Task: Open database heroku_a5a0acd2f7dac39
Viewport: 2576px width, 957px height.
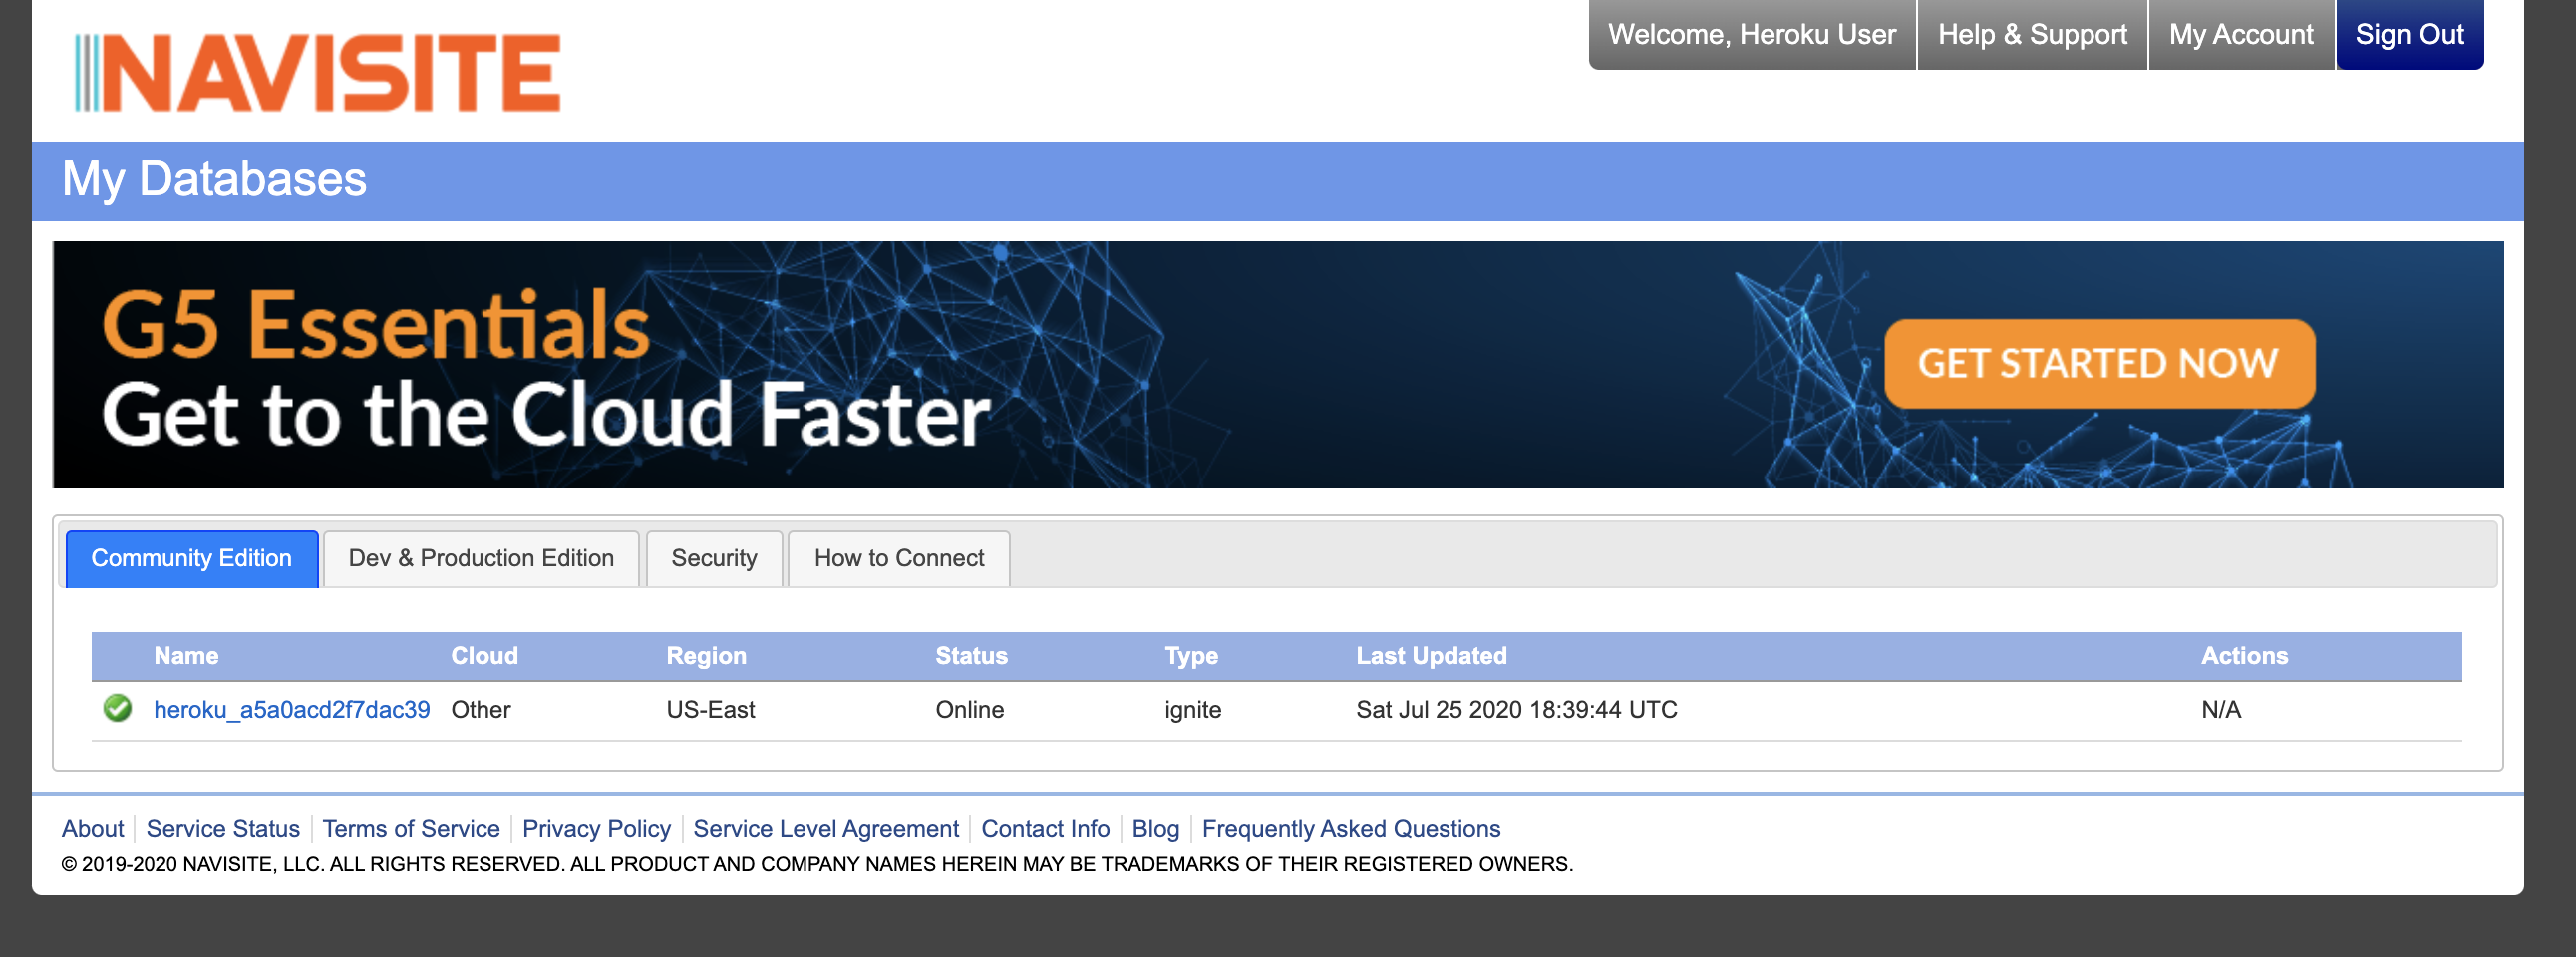Action: [x=292, y=709]
